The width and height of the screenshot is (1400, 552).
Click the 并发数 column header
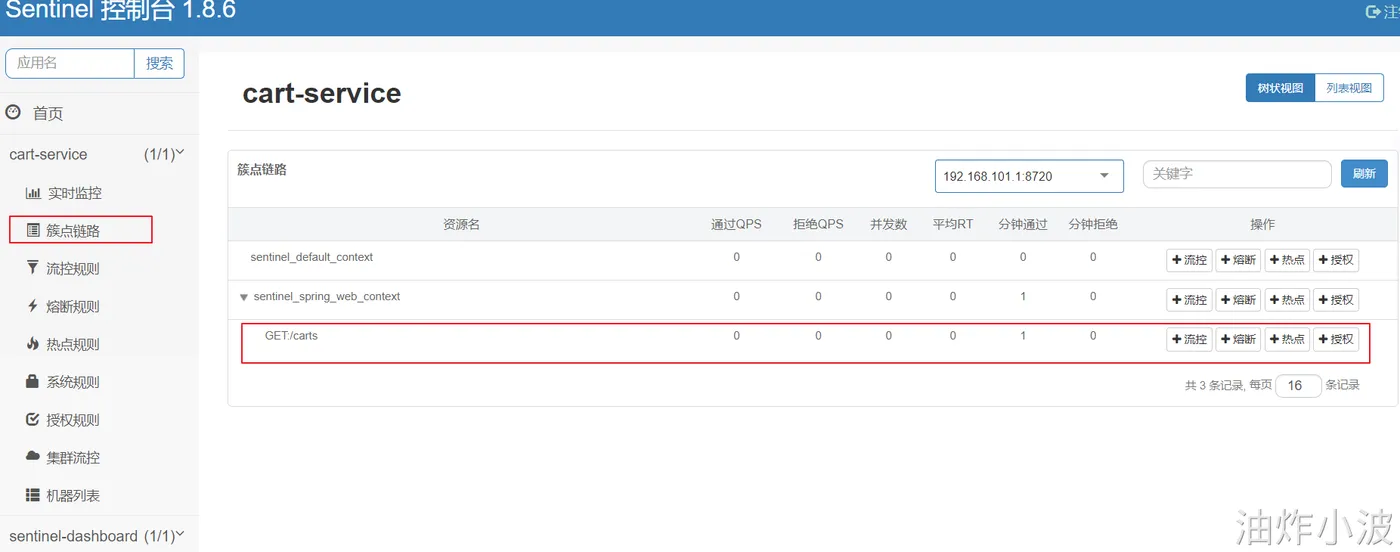point(888,224)
